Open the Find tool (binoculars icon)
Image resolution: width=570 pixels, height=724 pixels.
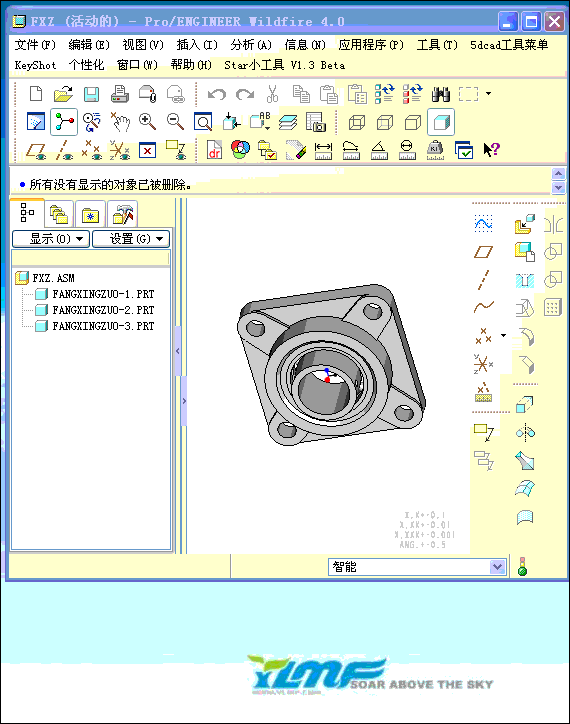[441, 94]
